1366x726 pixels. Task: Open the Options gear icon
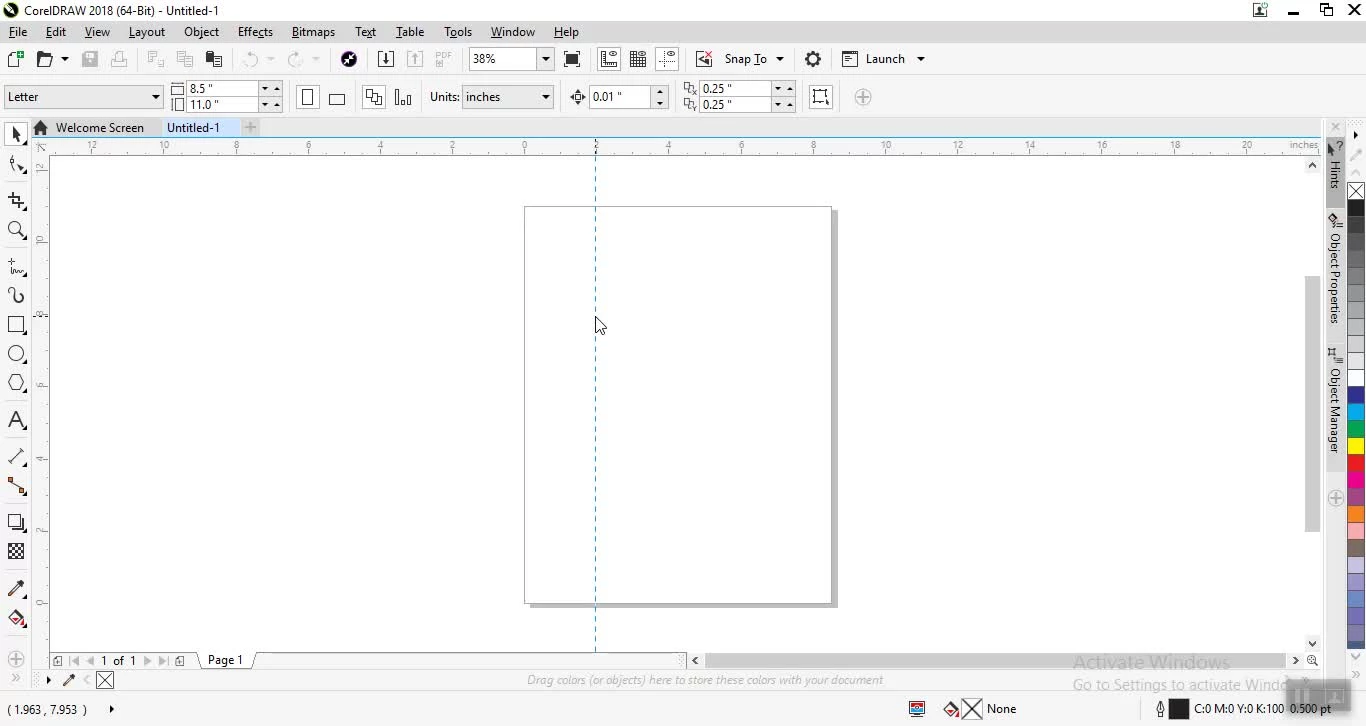(x=813, y=59)
